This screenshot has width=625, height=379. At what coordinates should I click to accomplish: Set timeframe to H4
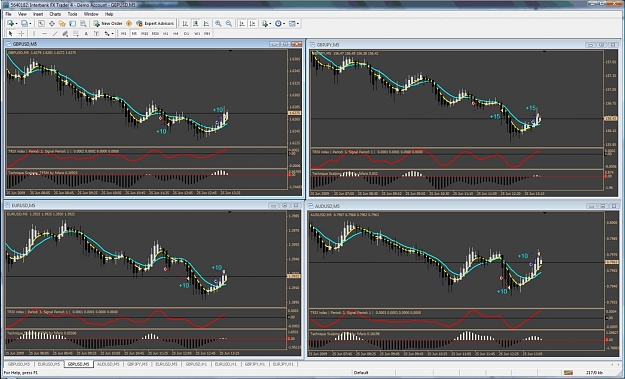point(176,33)
